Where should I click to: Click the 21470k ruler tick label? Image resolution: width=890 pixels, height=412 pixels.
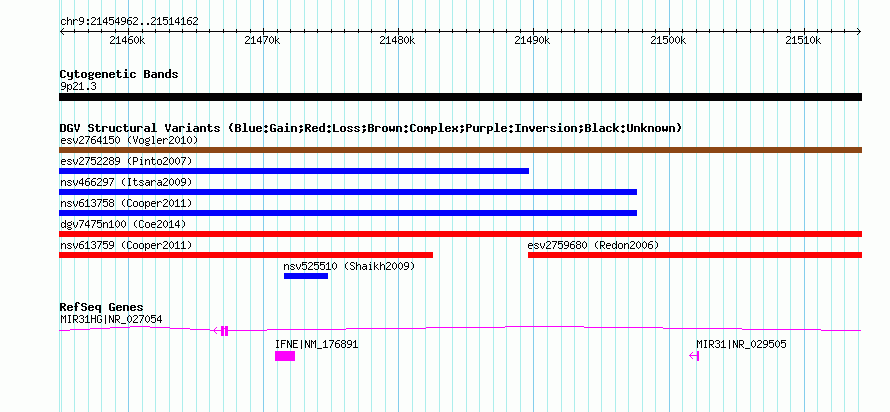(263, 40)
